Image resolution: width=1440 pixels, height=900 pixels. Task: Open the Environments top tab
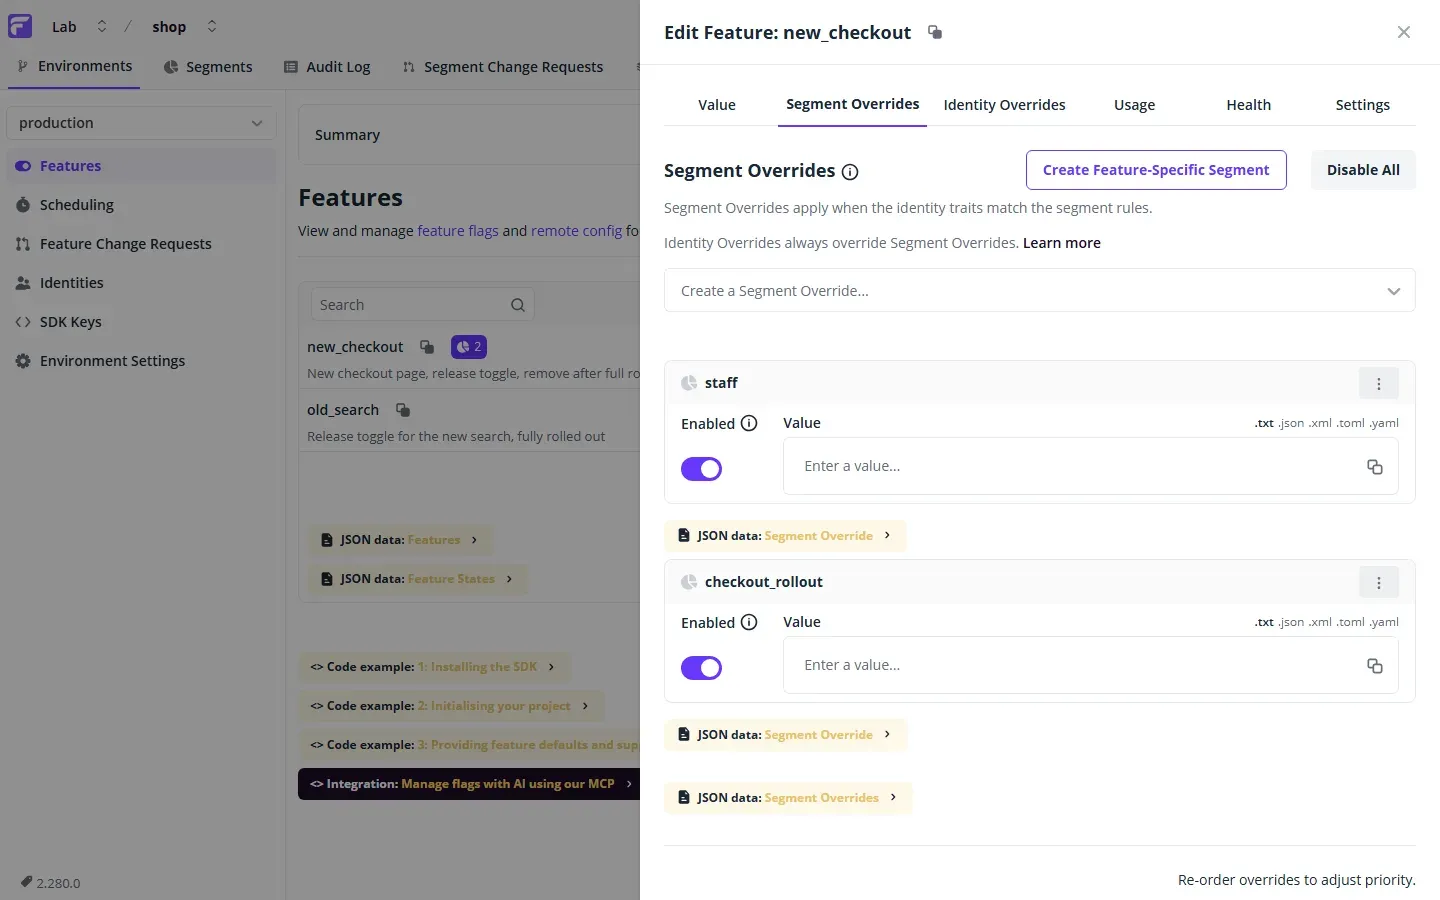pos(74,66)
